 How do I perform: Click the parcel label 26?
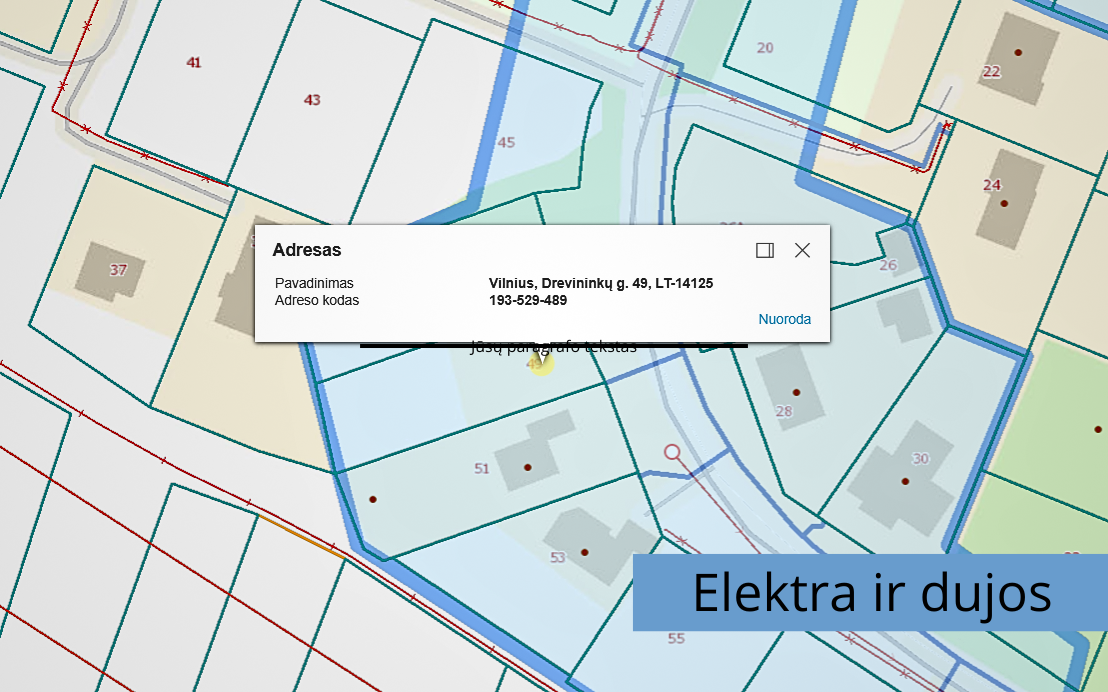point(888,265)
